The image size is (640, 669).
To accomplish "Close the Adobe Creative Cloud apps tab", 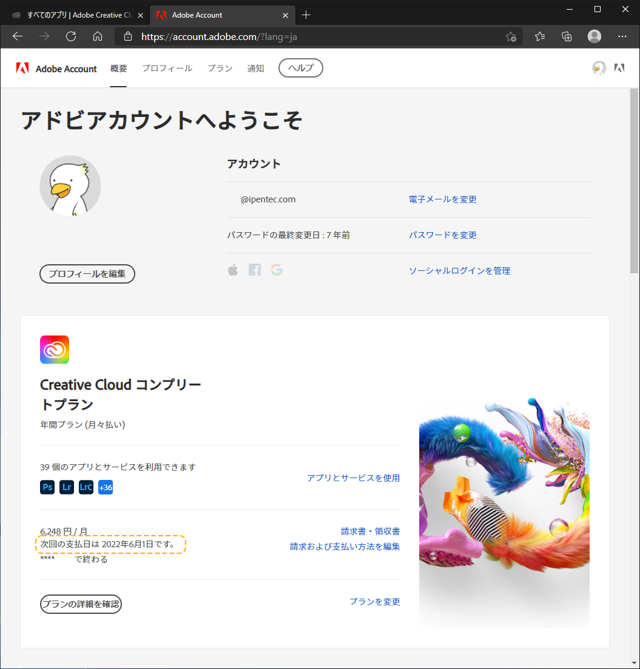I will click(140, 15).
